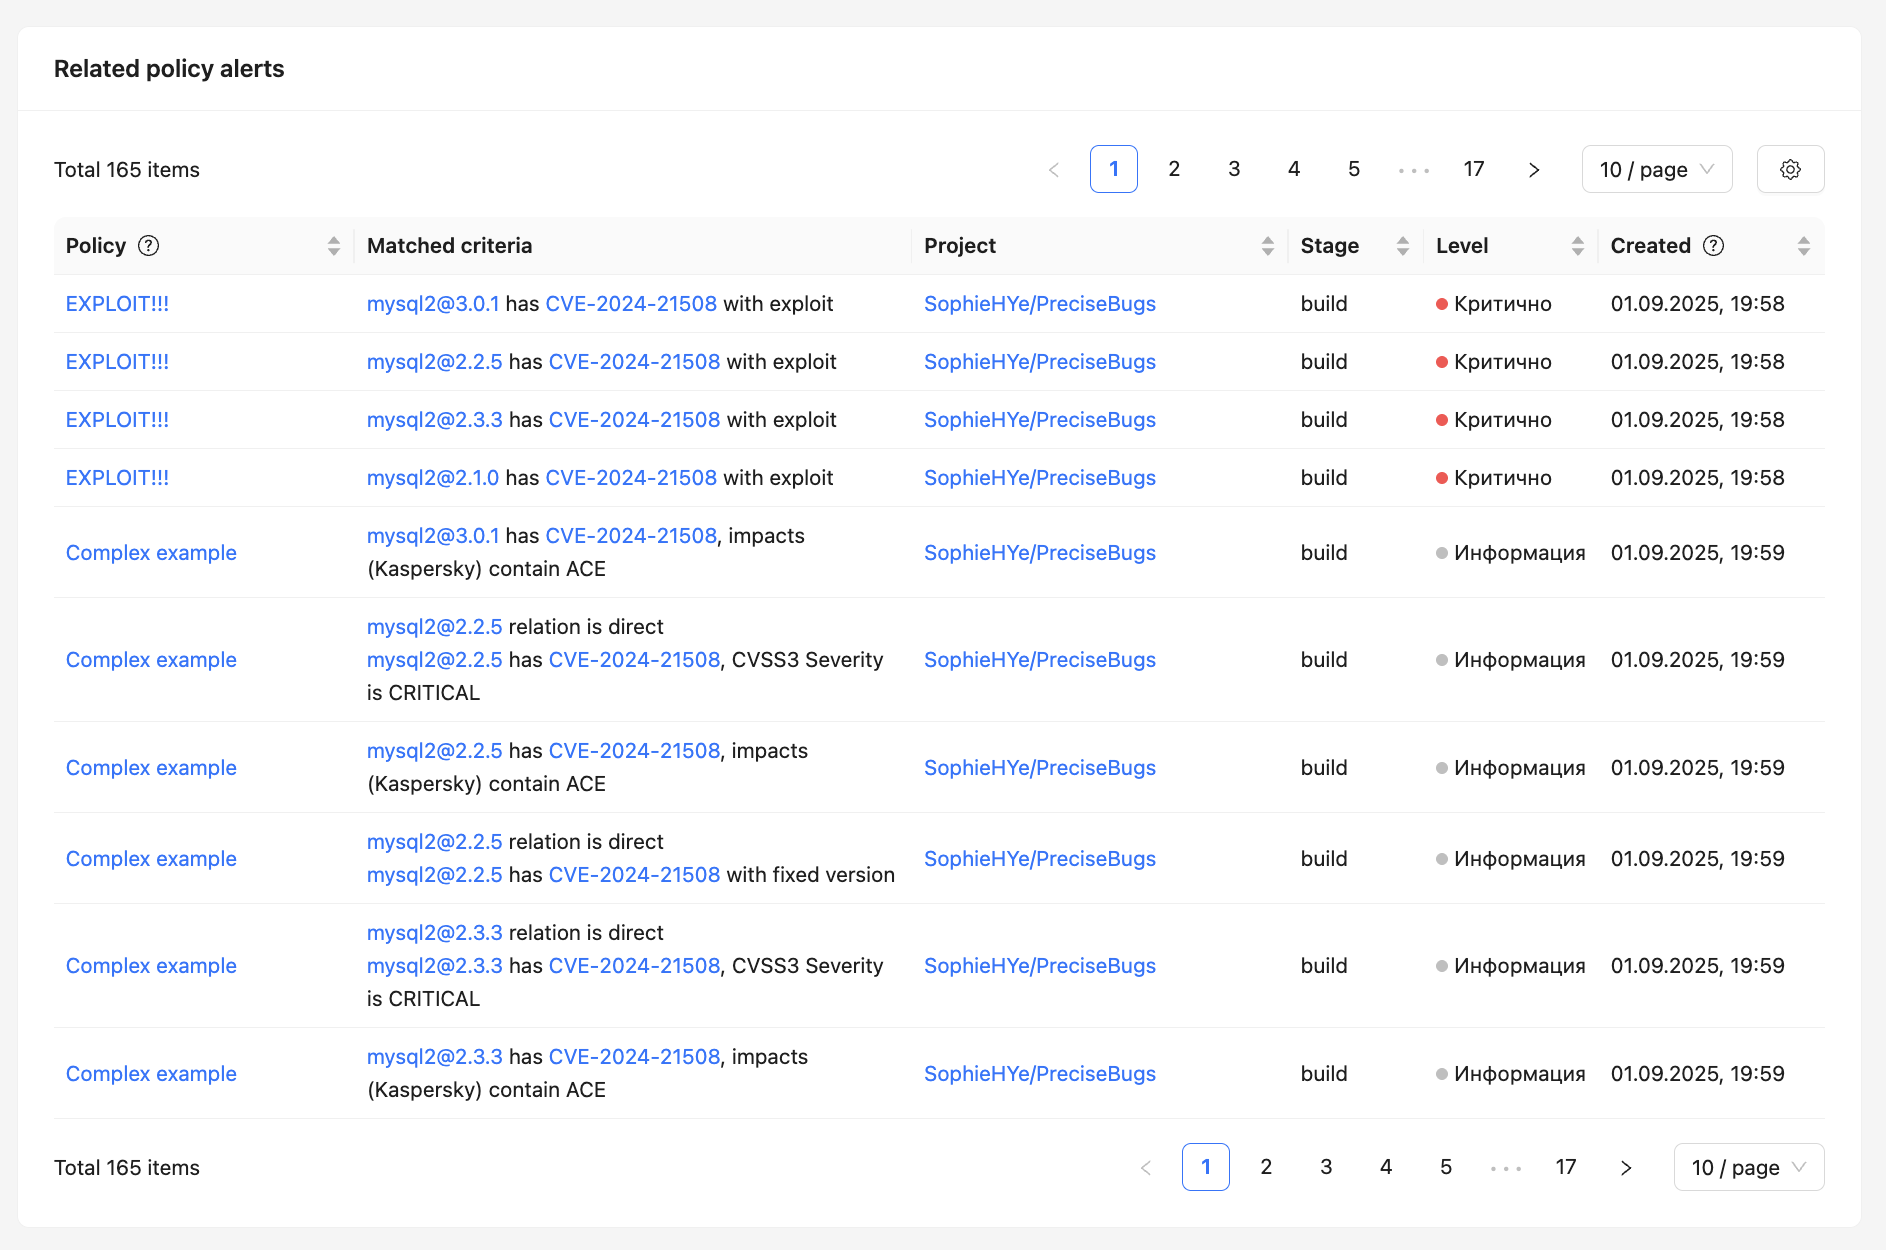Image resolution: width=1886 pixels, height=1250 pixels.
Task: Open the bottom 10 / page dropdown
Action: coord(1748,1167)
